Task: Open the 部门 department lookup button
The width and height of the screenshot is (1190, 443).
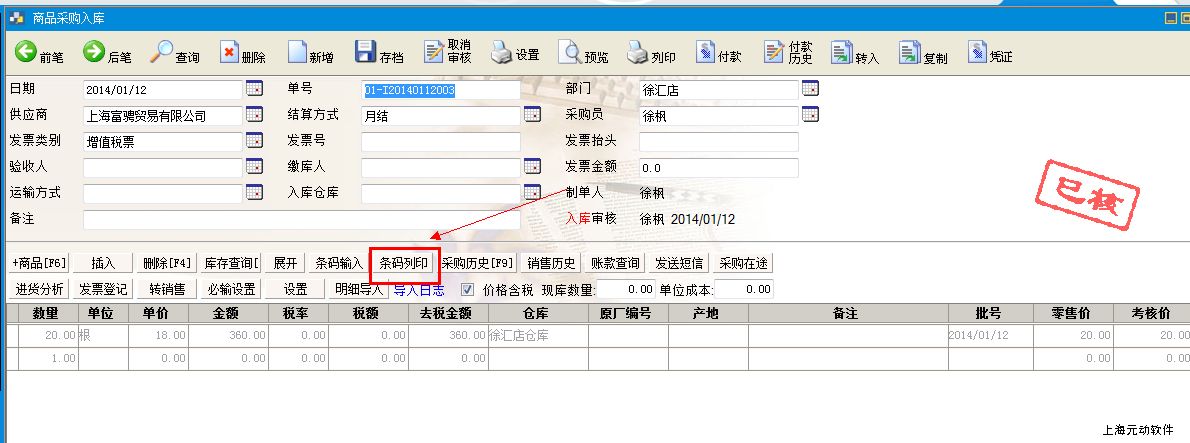Action: coord(810,89)
